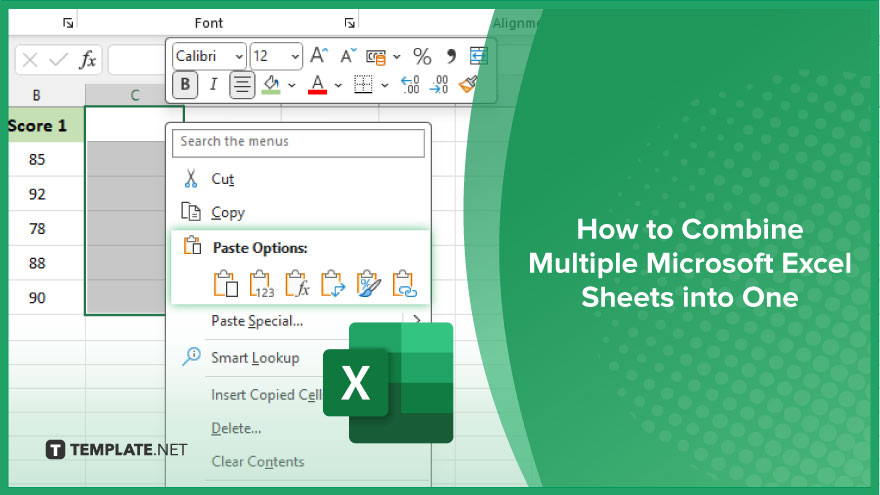
Task: Click the Paste Formatting icon
Action: 368,283
